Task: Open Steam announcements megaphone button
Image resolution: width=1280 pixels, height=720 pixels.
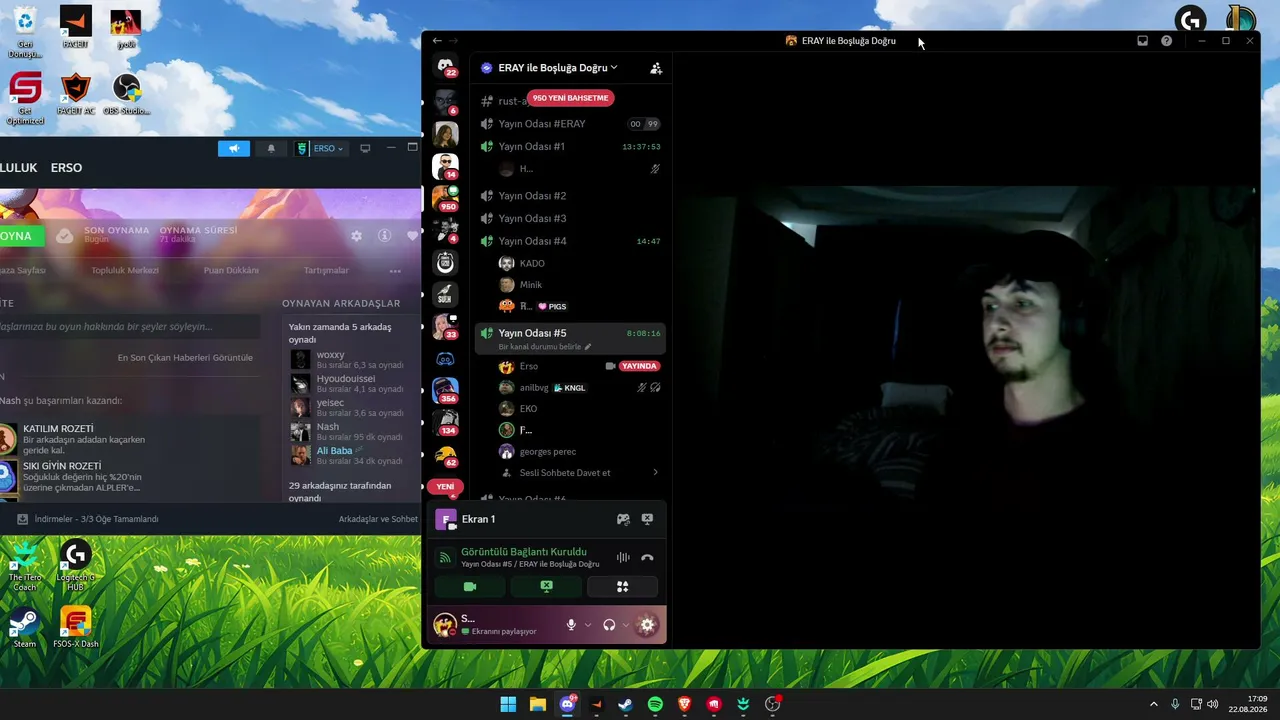Action: point(234,149)
